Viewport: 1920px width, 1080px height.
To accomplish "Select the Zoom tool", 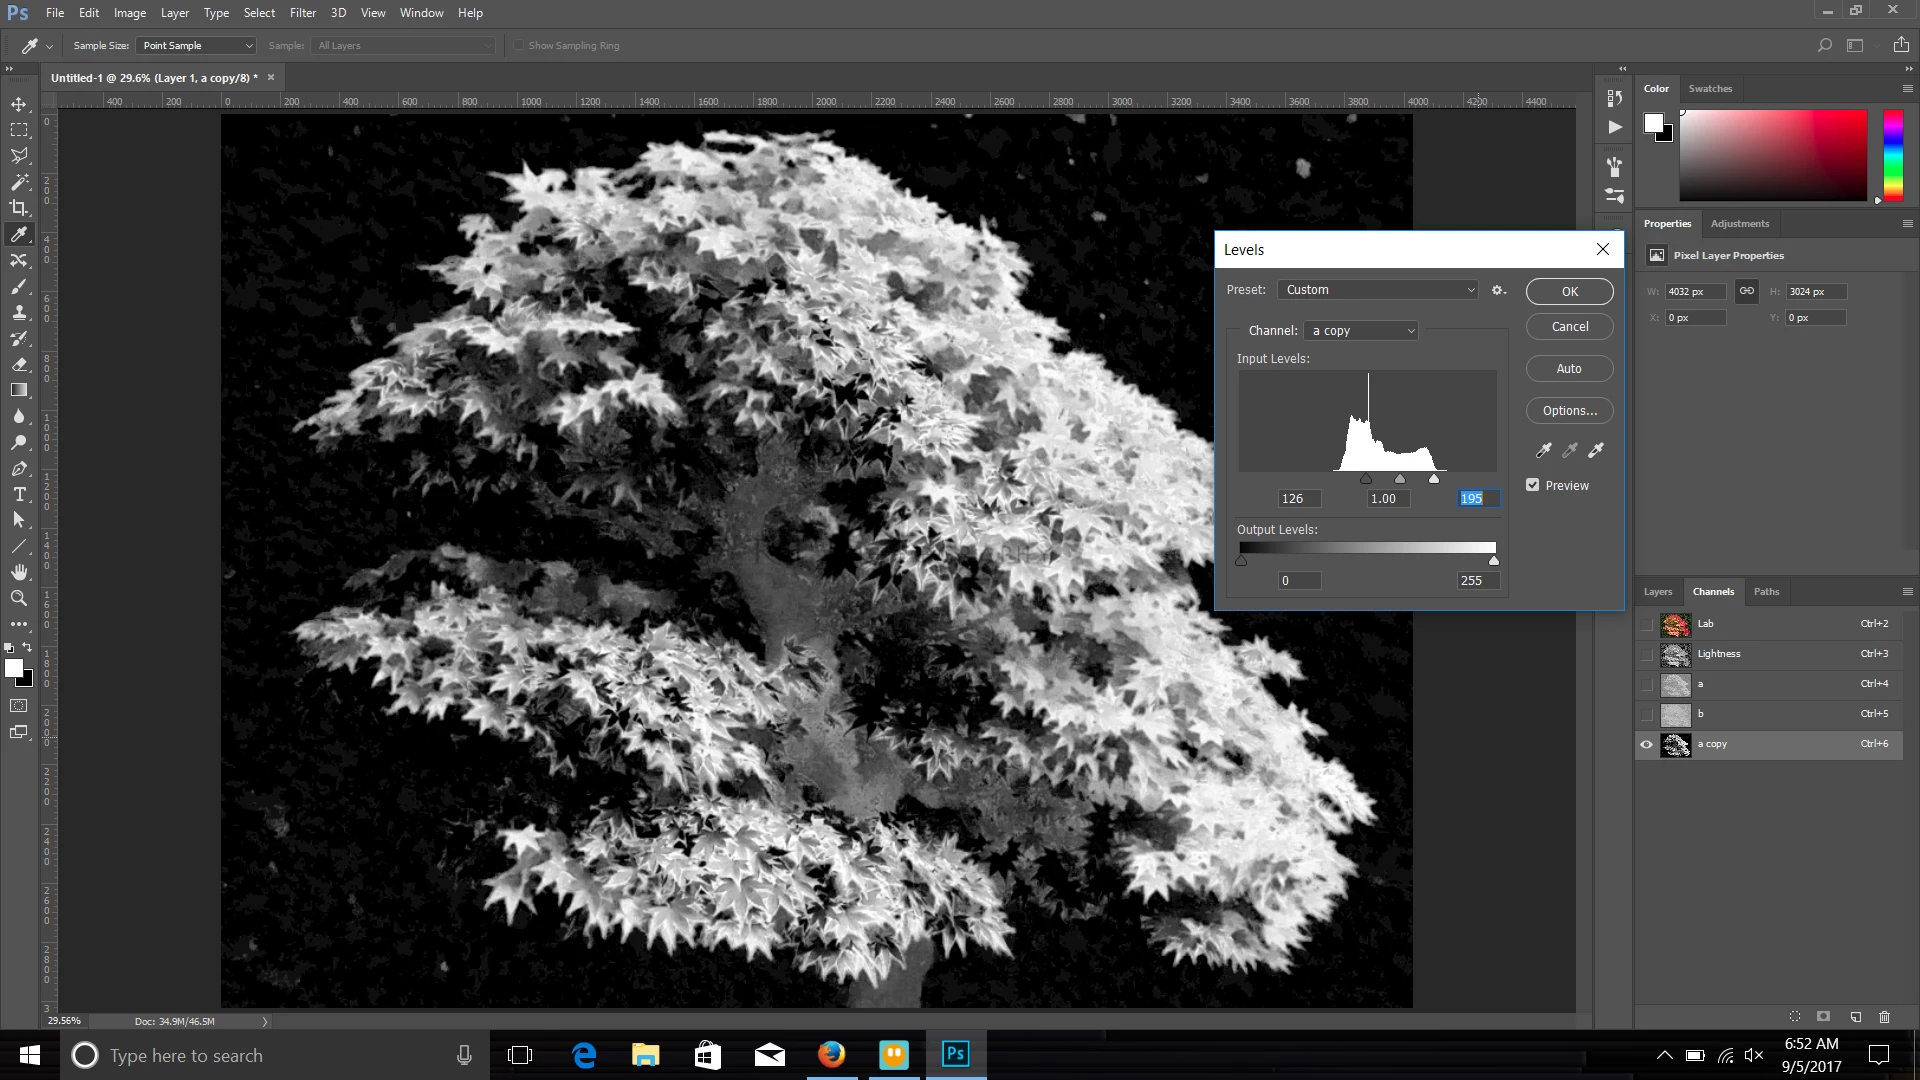I will click(19, 598).
